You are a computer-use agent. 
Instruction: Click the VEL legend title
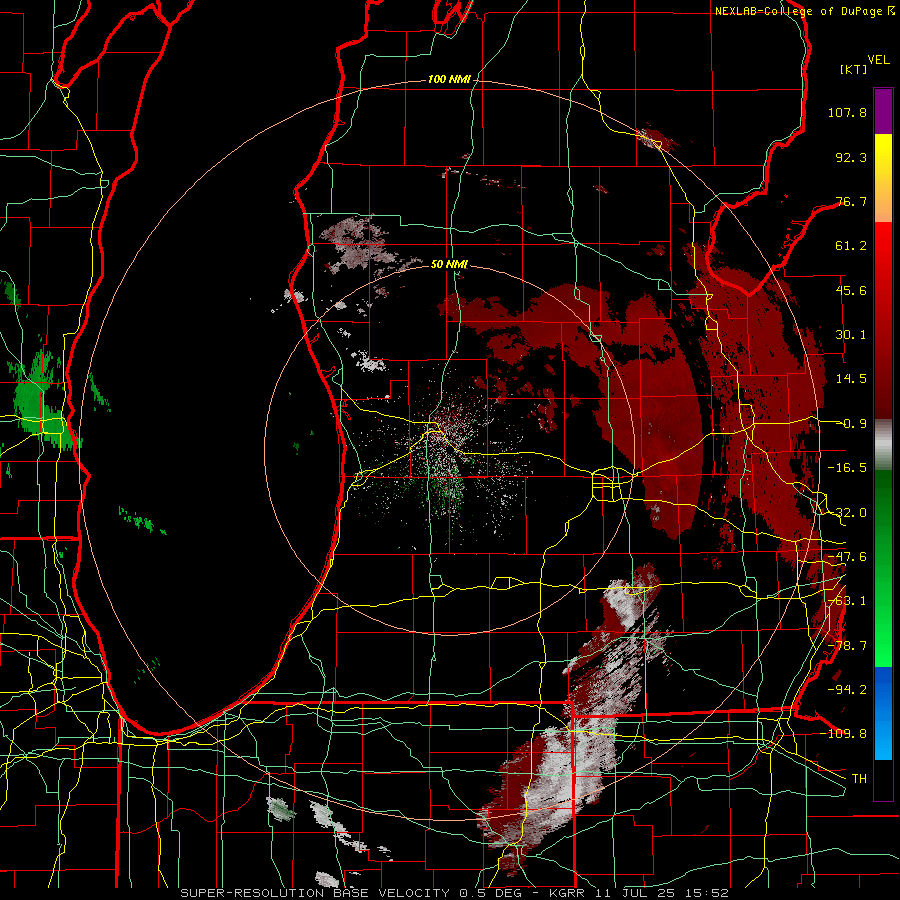click(878, 60)
